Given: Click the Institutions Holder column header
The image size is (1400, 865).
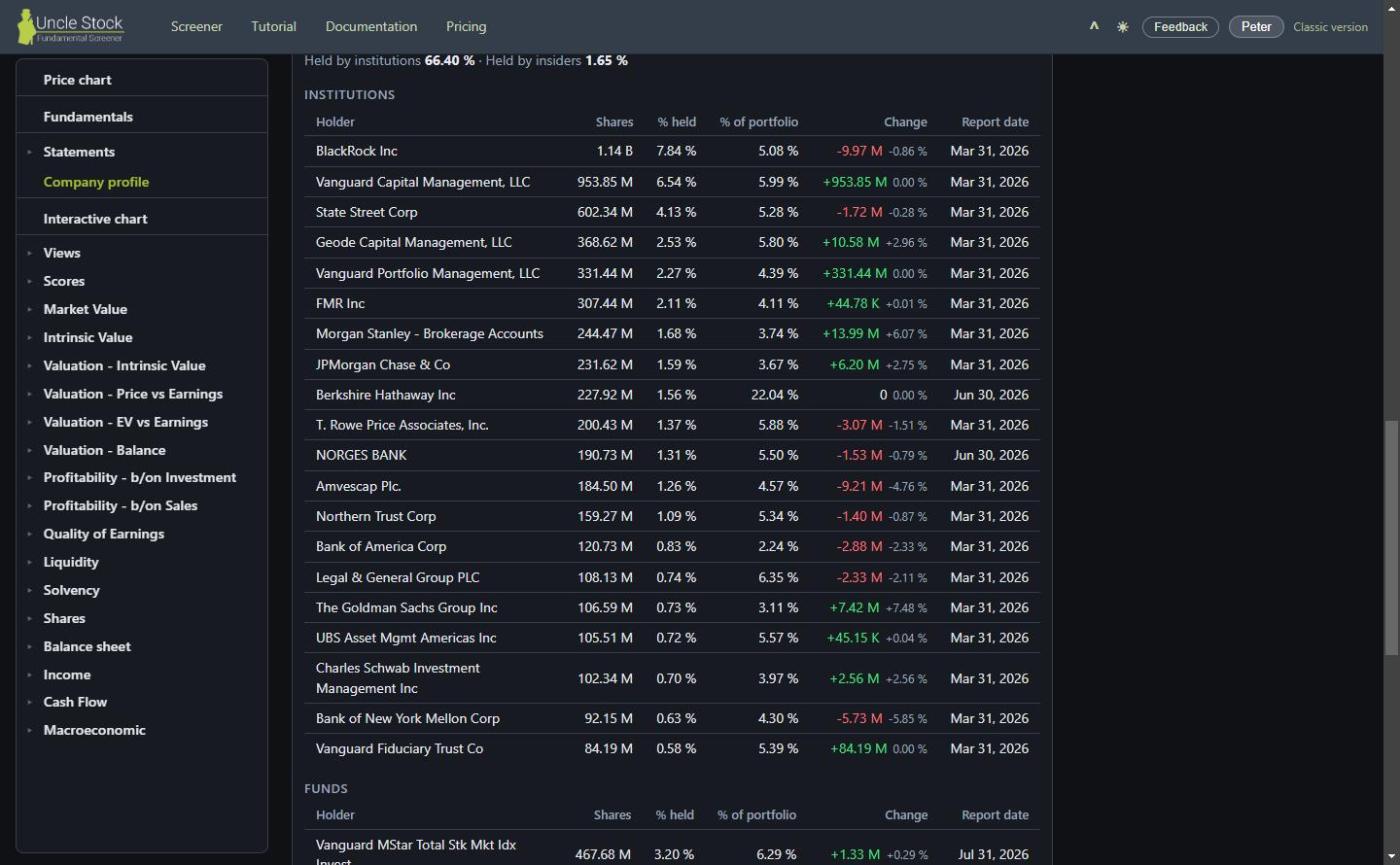Looking at the screenshot, I should (x=335, y=122).
